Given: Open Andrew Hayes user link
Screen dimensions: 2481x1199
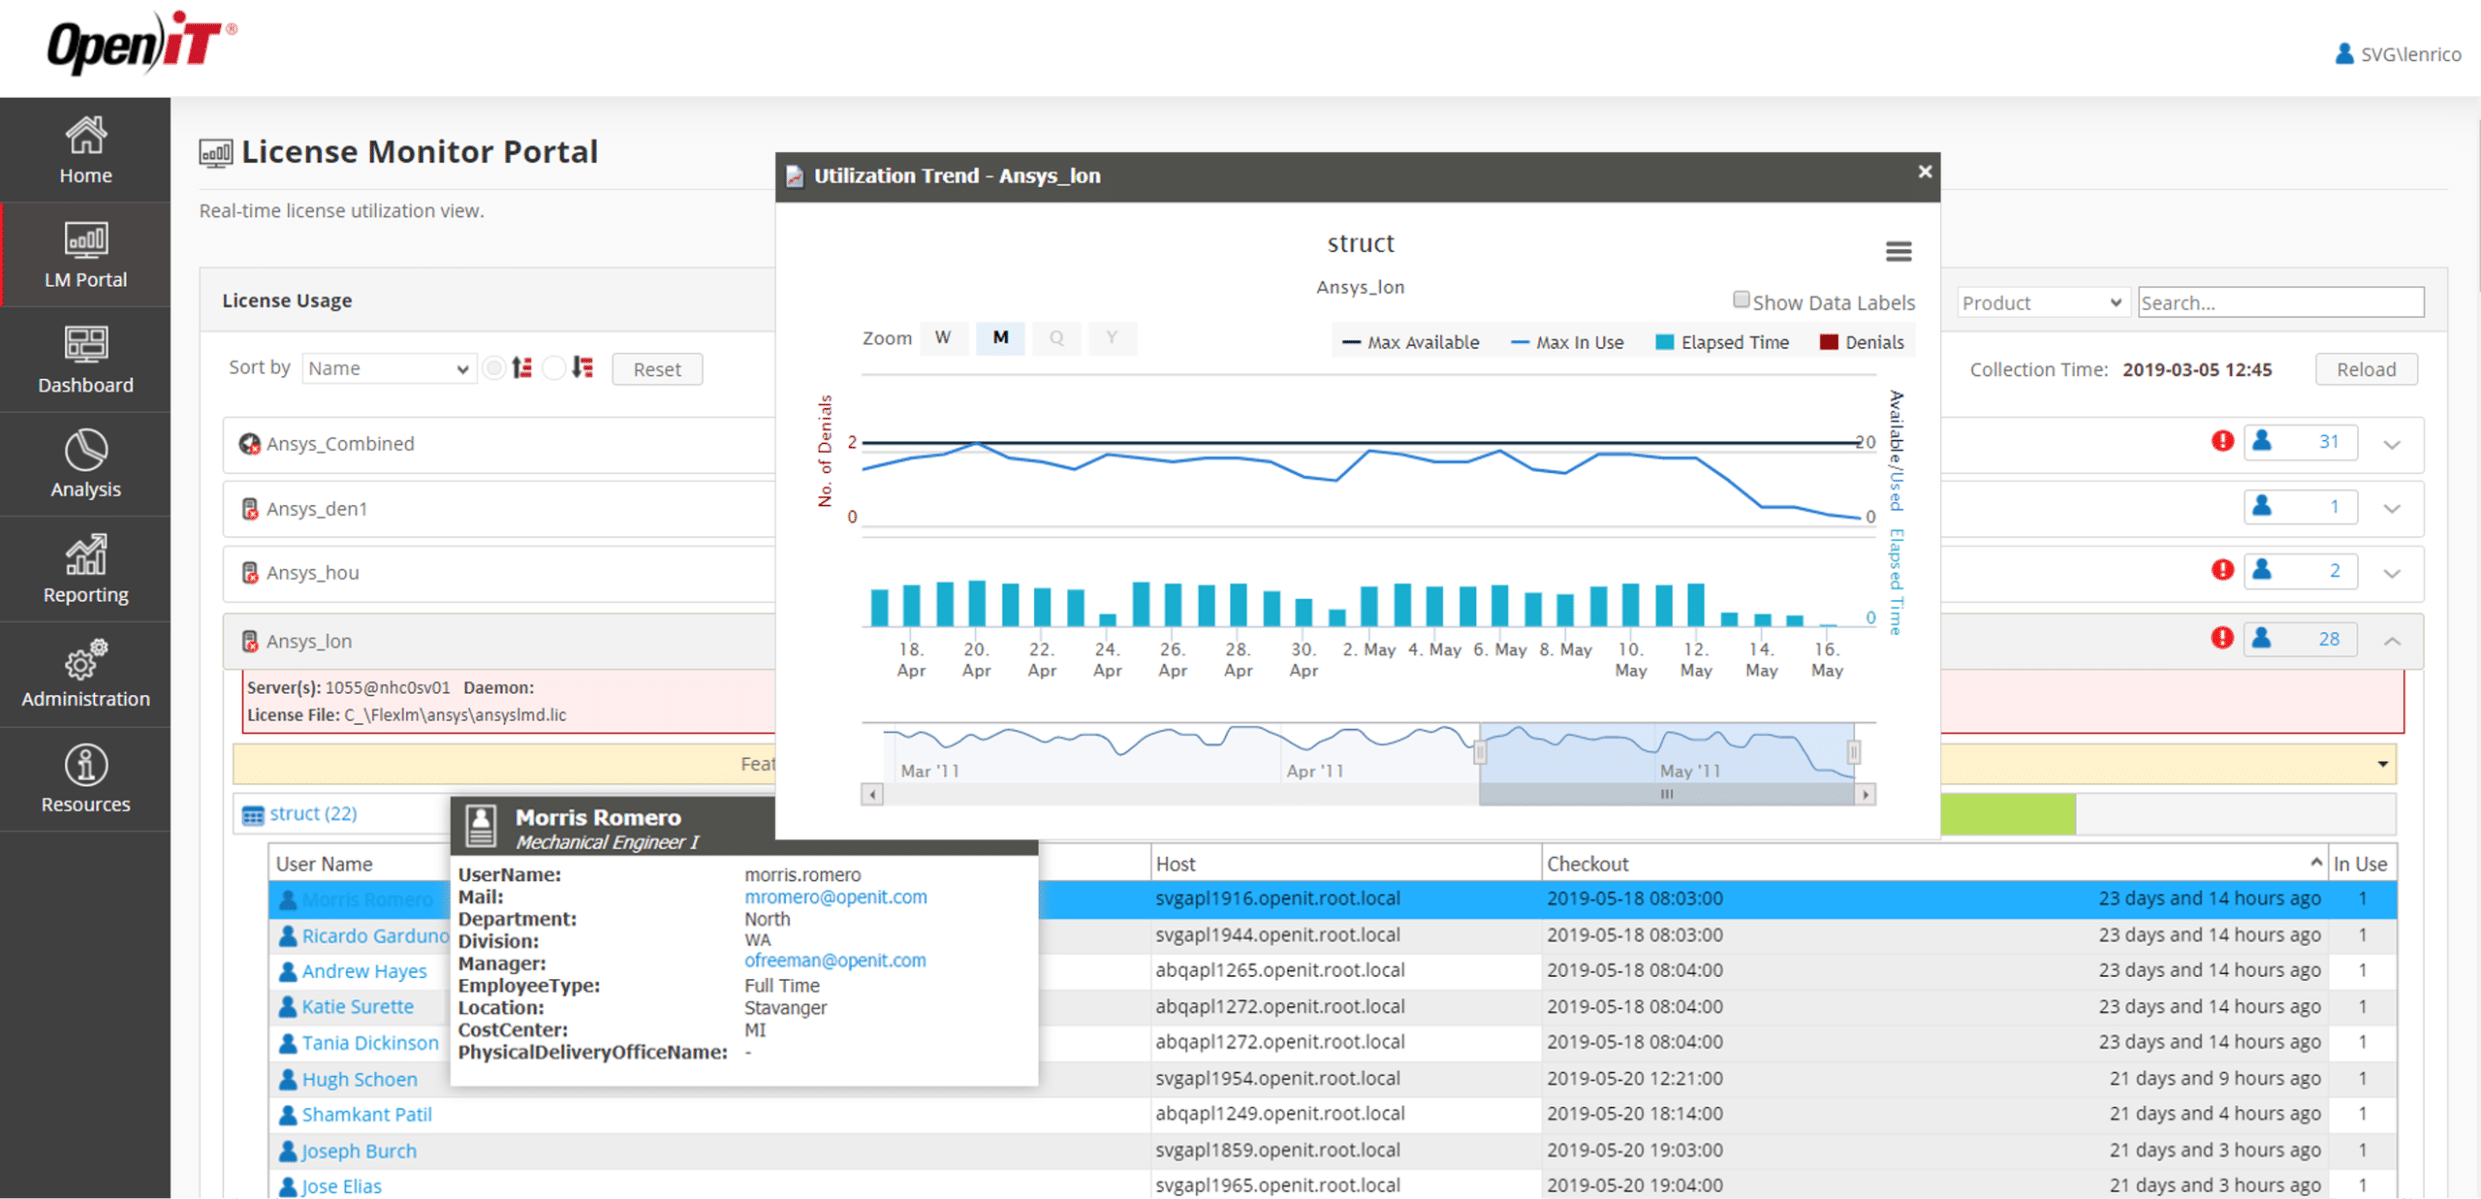Looking at the screenshot, I should (364, 972).
